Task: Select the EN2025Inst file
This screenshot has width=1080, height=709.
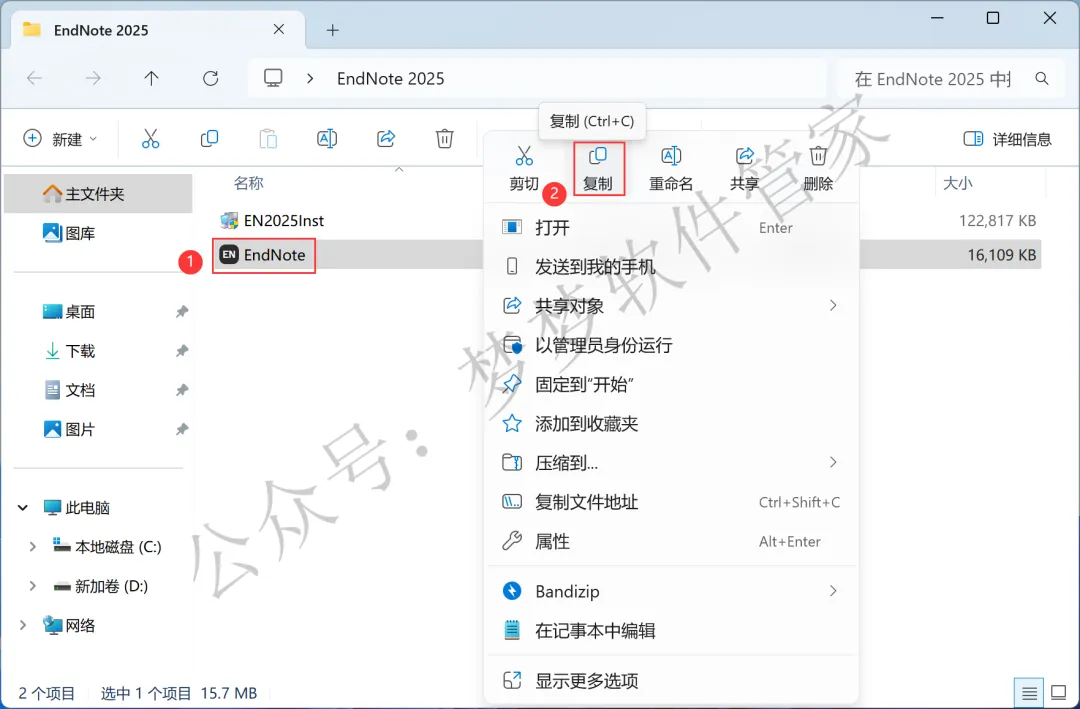Action: [x=272, y=220]
